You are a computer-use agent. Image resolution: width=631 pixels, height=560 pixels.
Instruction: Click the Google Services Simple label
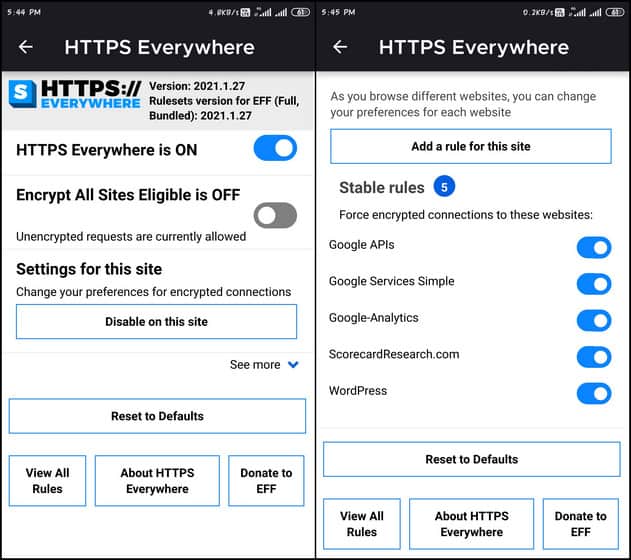392,281
